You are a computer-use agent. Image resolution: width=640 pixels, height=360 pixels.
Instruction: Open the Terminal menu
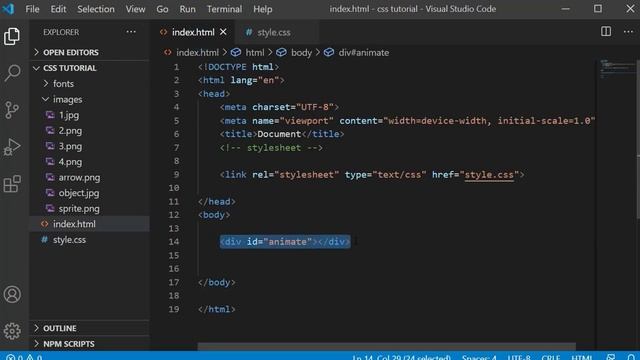(224, 9)
